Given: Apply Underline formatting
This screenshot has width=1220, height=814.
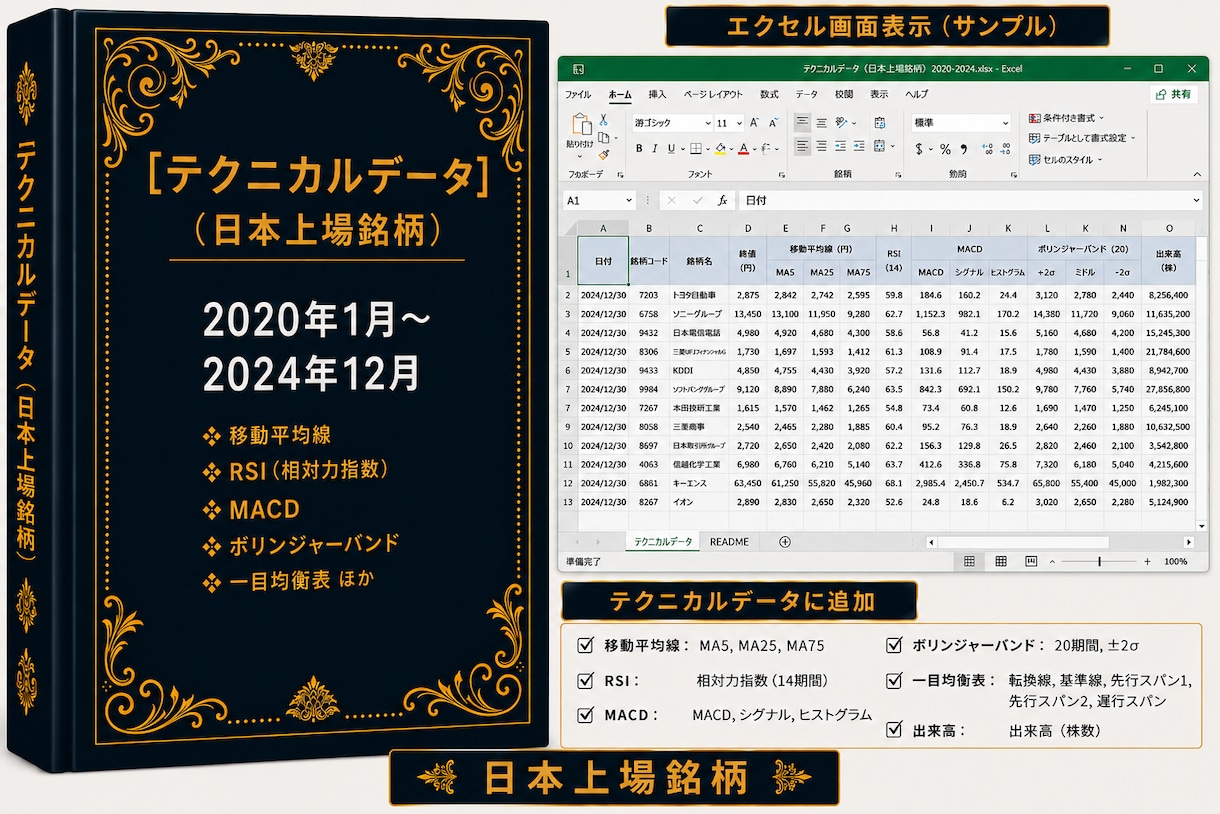Looking at the screenshot, I should 671,148.
